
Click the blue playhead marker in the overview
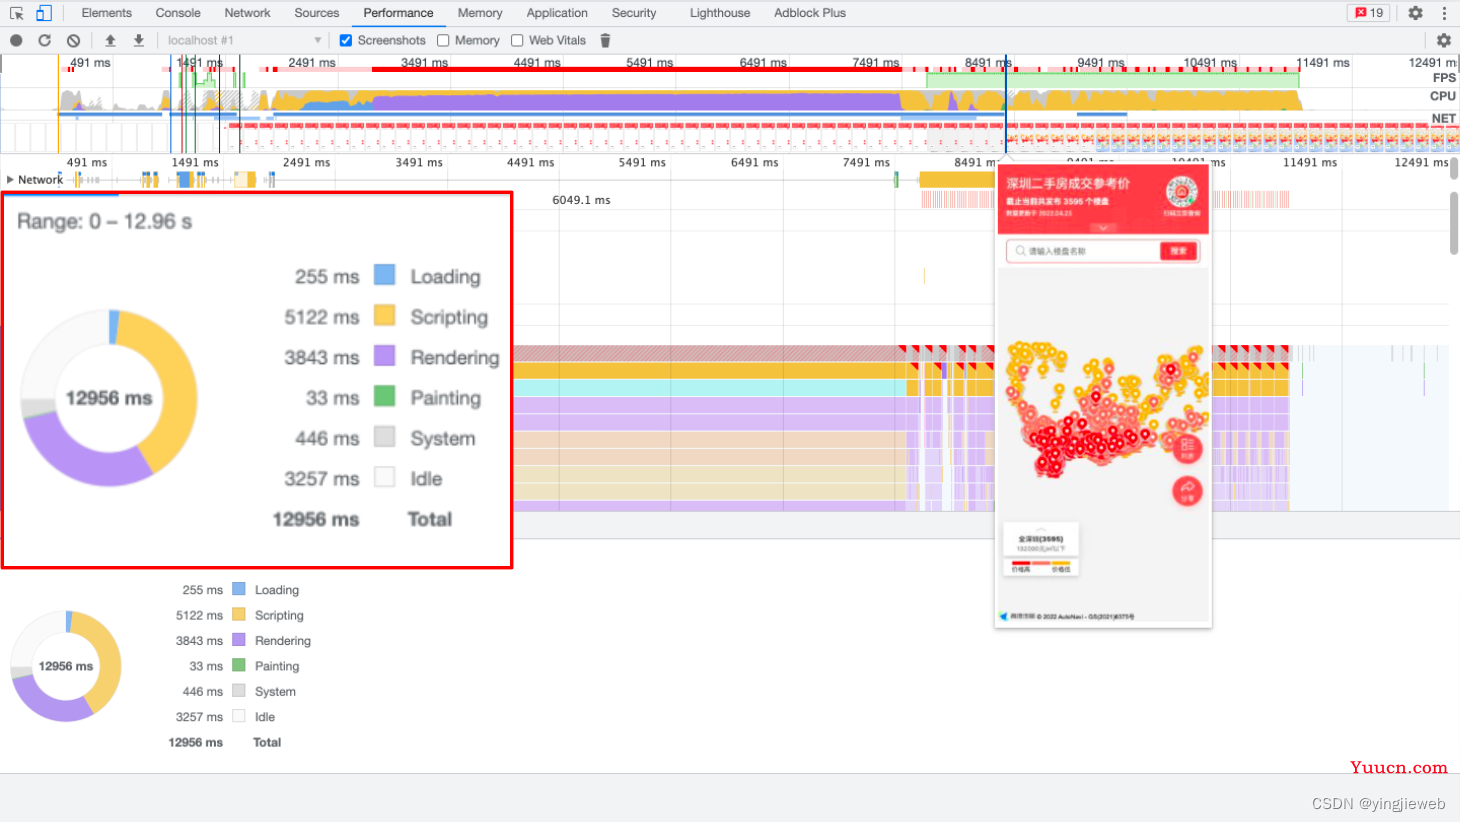[1006, 103]
